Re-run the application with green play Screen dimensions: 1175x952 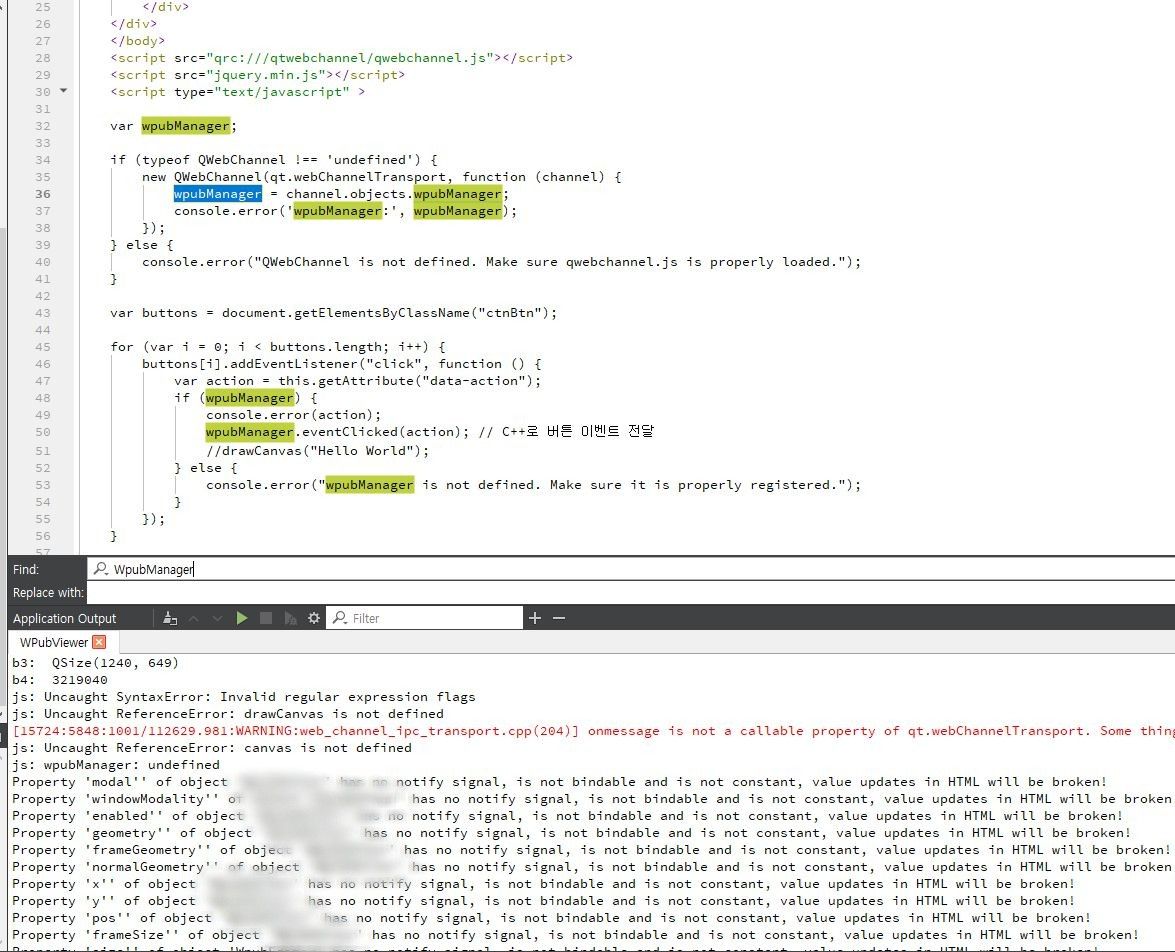click(241, 618)
